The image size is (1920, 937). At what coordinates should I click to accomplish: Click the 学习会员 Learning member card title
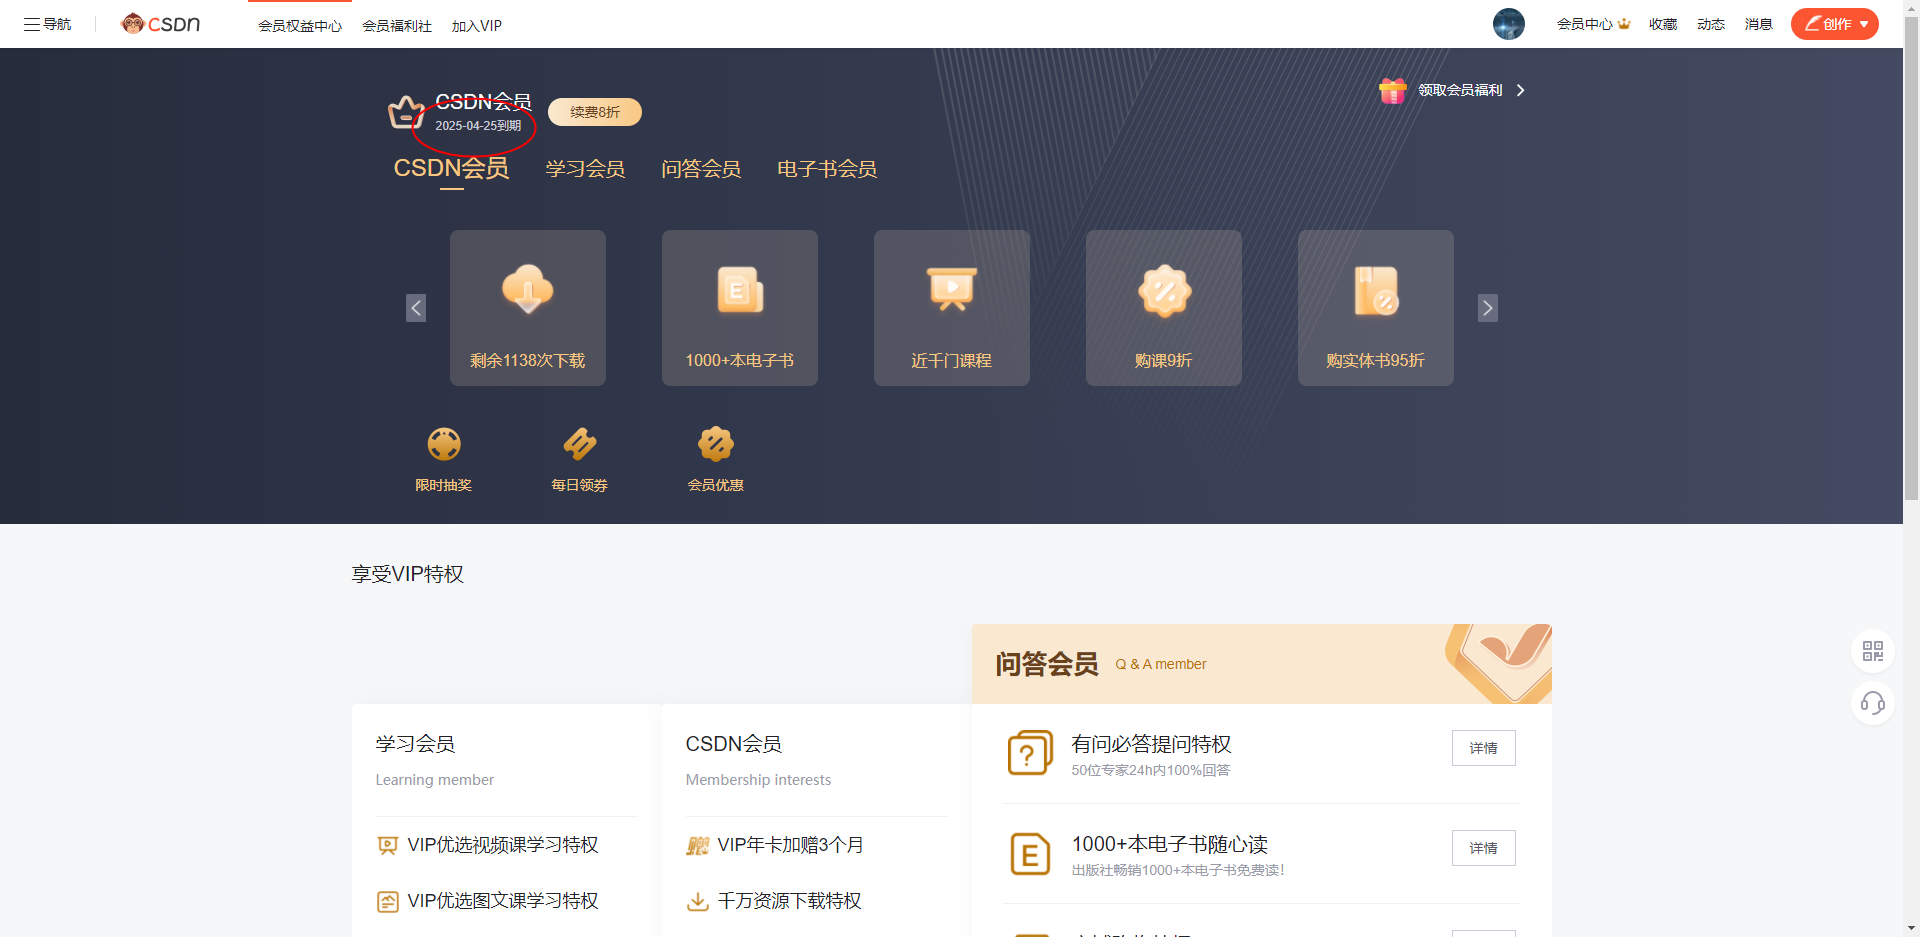point(415,744)
